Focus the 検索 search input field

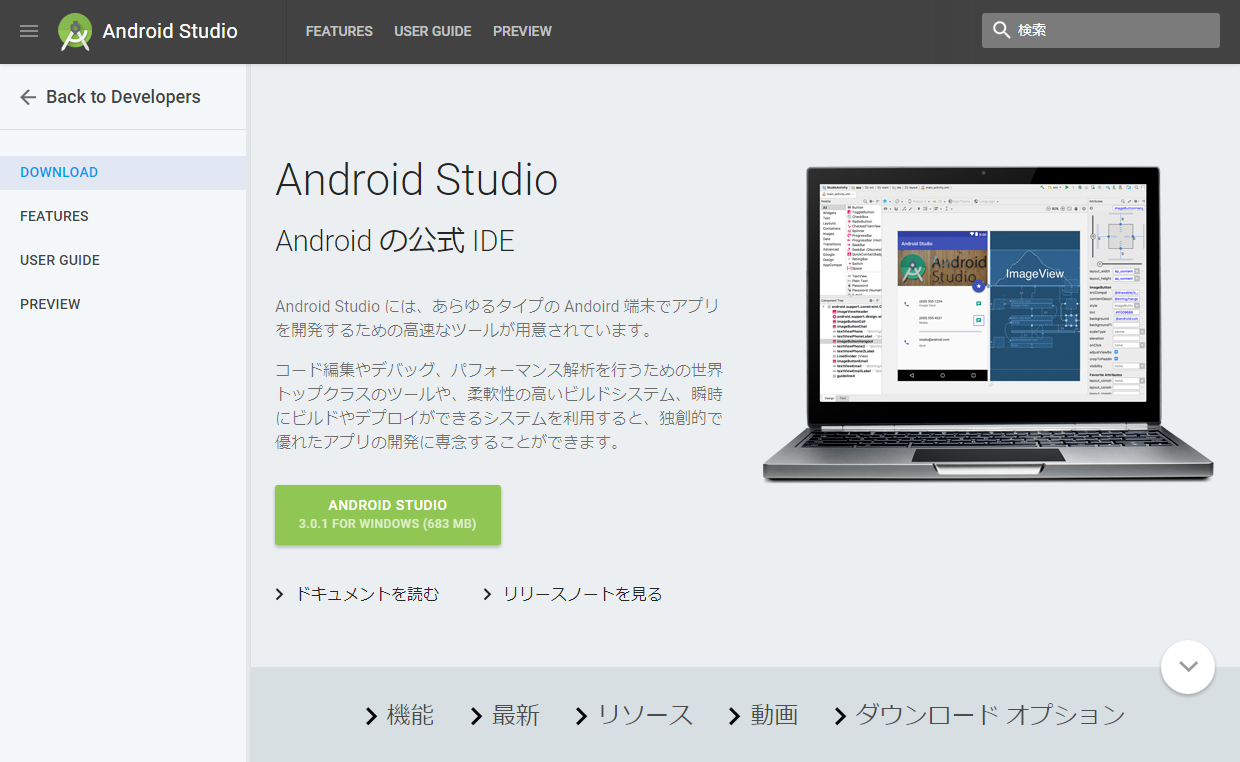[x=1110, y=30]
